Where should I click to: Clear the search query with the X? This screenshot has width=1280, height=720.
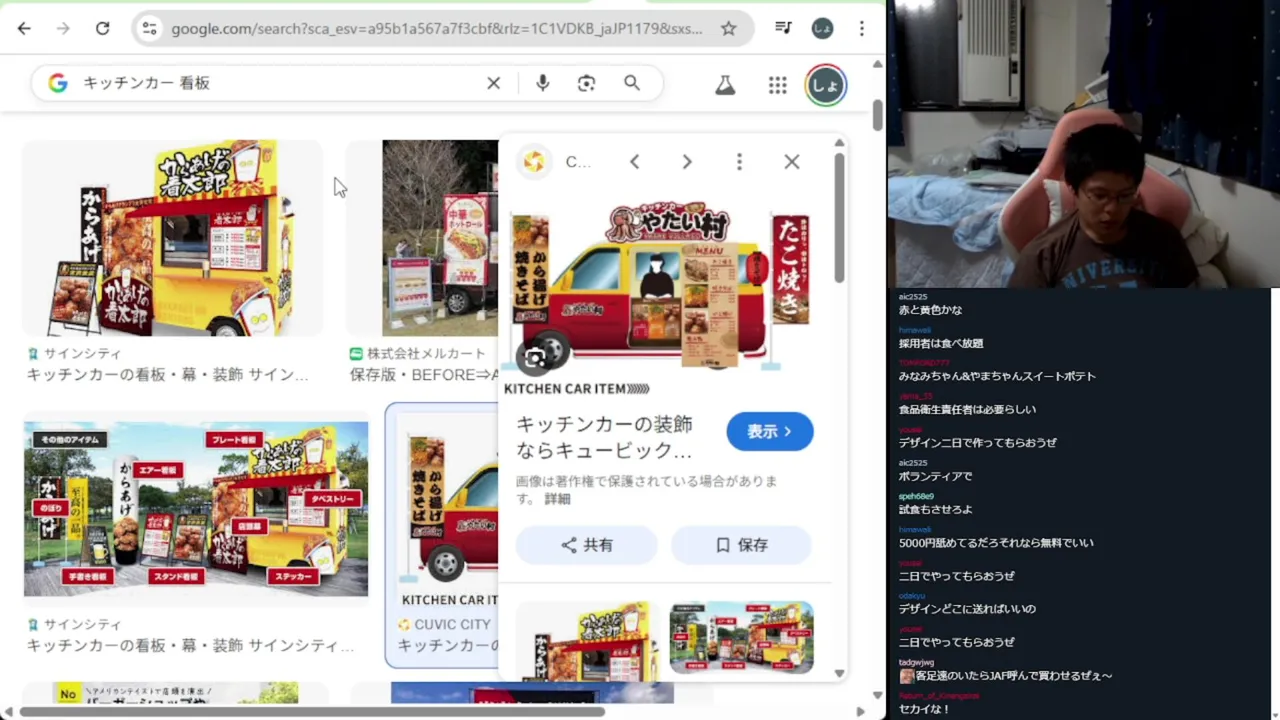click(493, 83)
